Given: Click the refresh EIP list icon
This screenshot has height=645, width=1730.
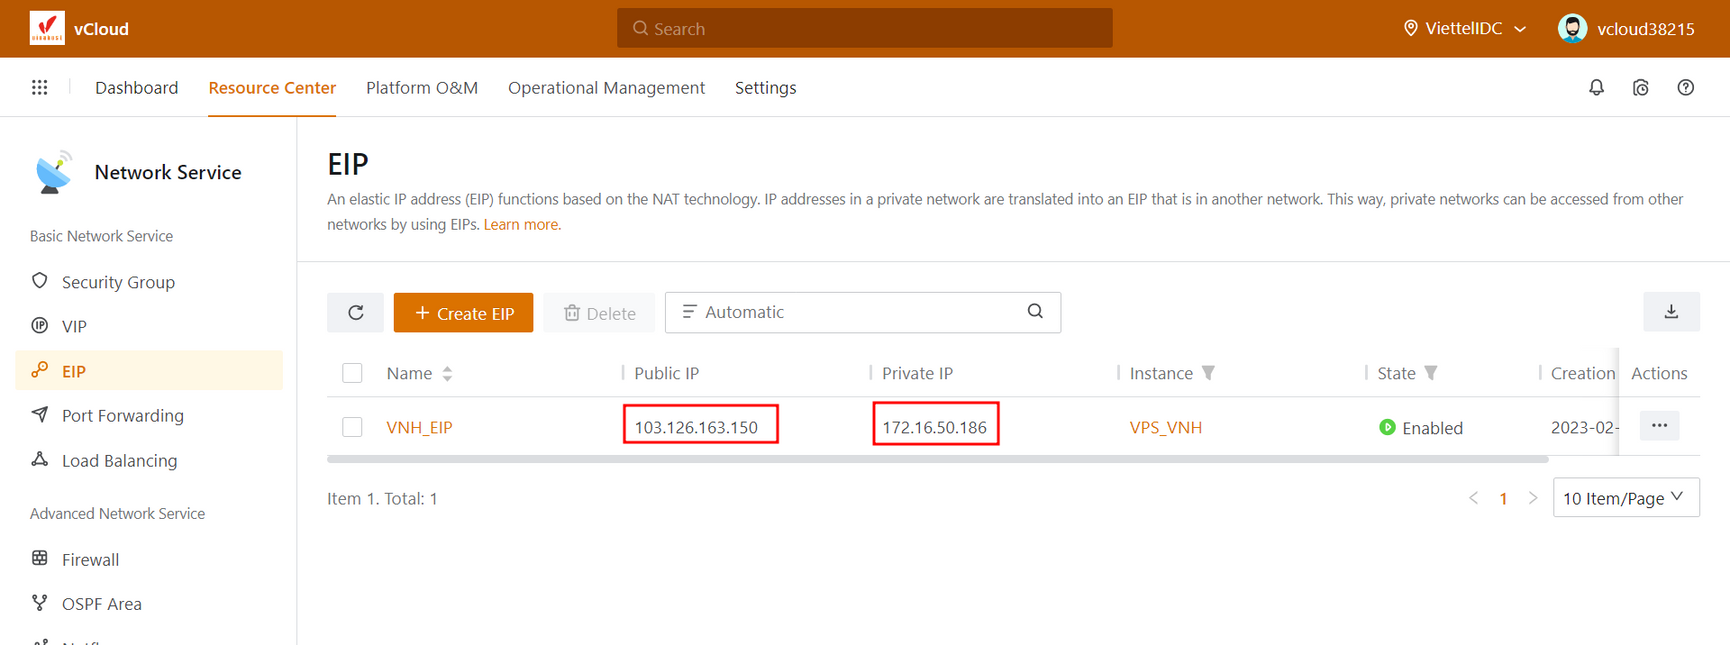Looking at the screenshot, I should click(355, 313).
